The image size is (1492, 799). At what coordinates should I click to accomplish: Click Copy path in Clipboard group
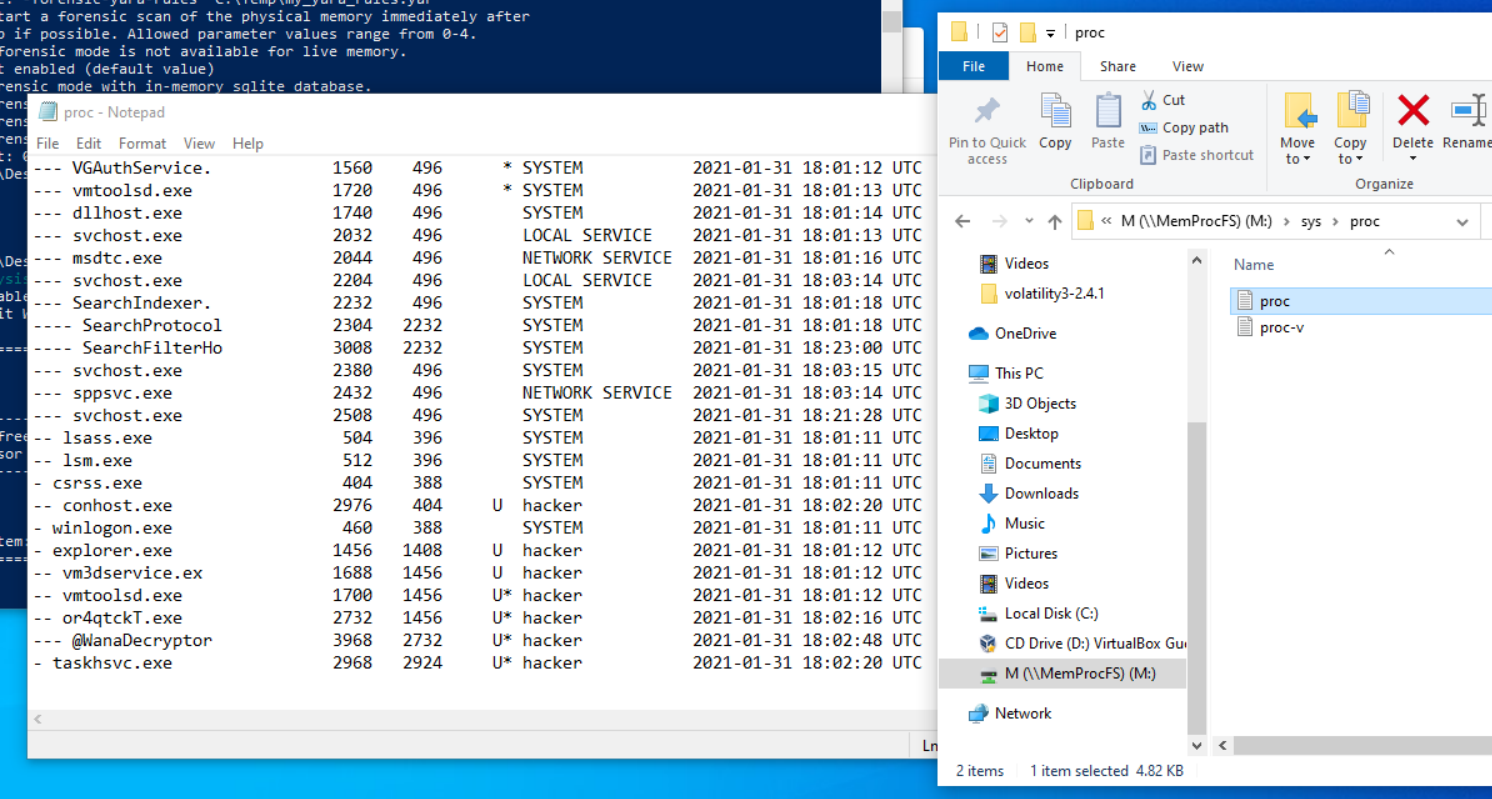[1184, 128]
